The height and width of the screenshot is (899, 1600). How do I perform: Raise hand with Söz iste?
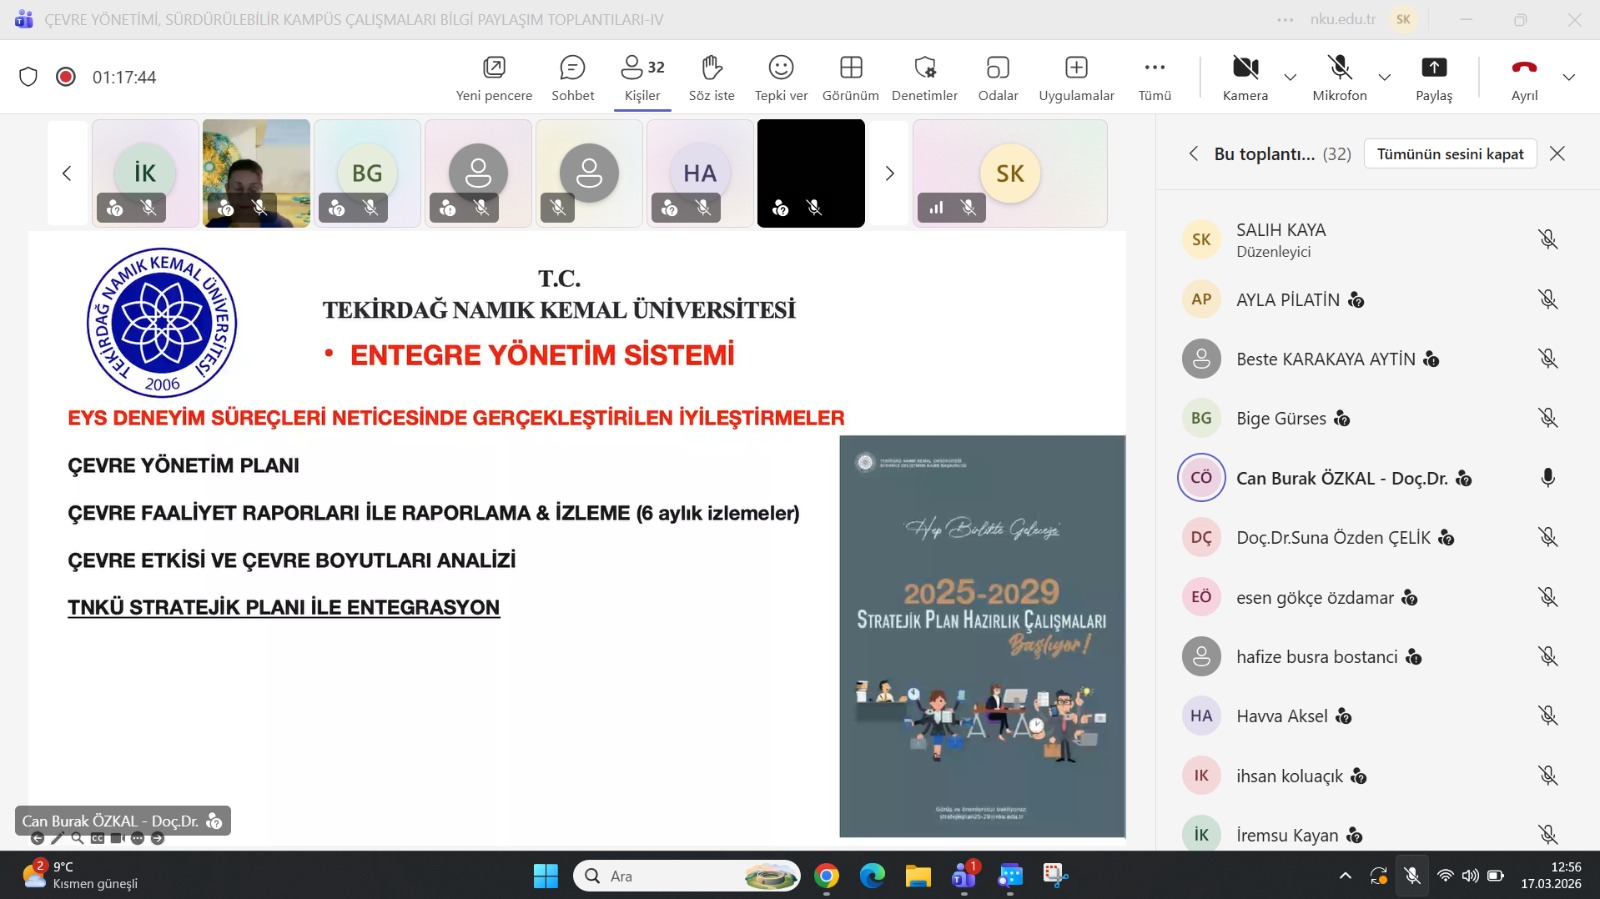click(x=711, y=78)
